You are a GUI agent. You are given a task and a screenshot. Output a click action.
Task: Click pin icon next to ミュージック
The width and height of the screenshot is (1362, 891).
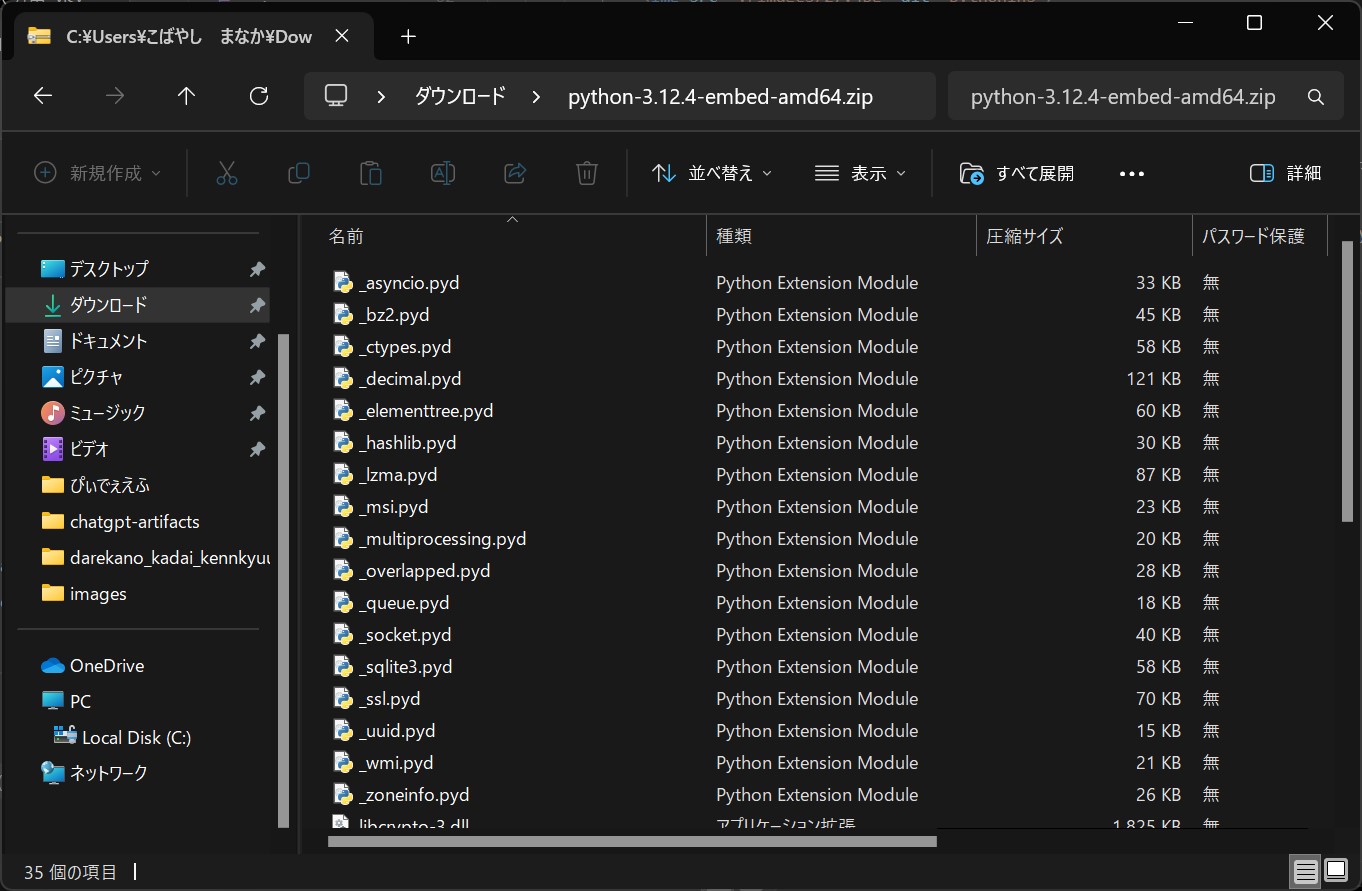(x=257, y=413)
